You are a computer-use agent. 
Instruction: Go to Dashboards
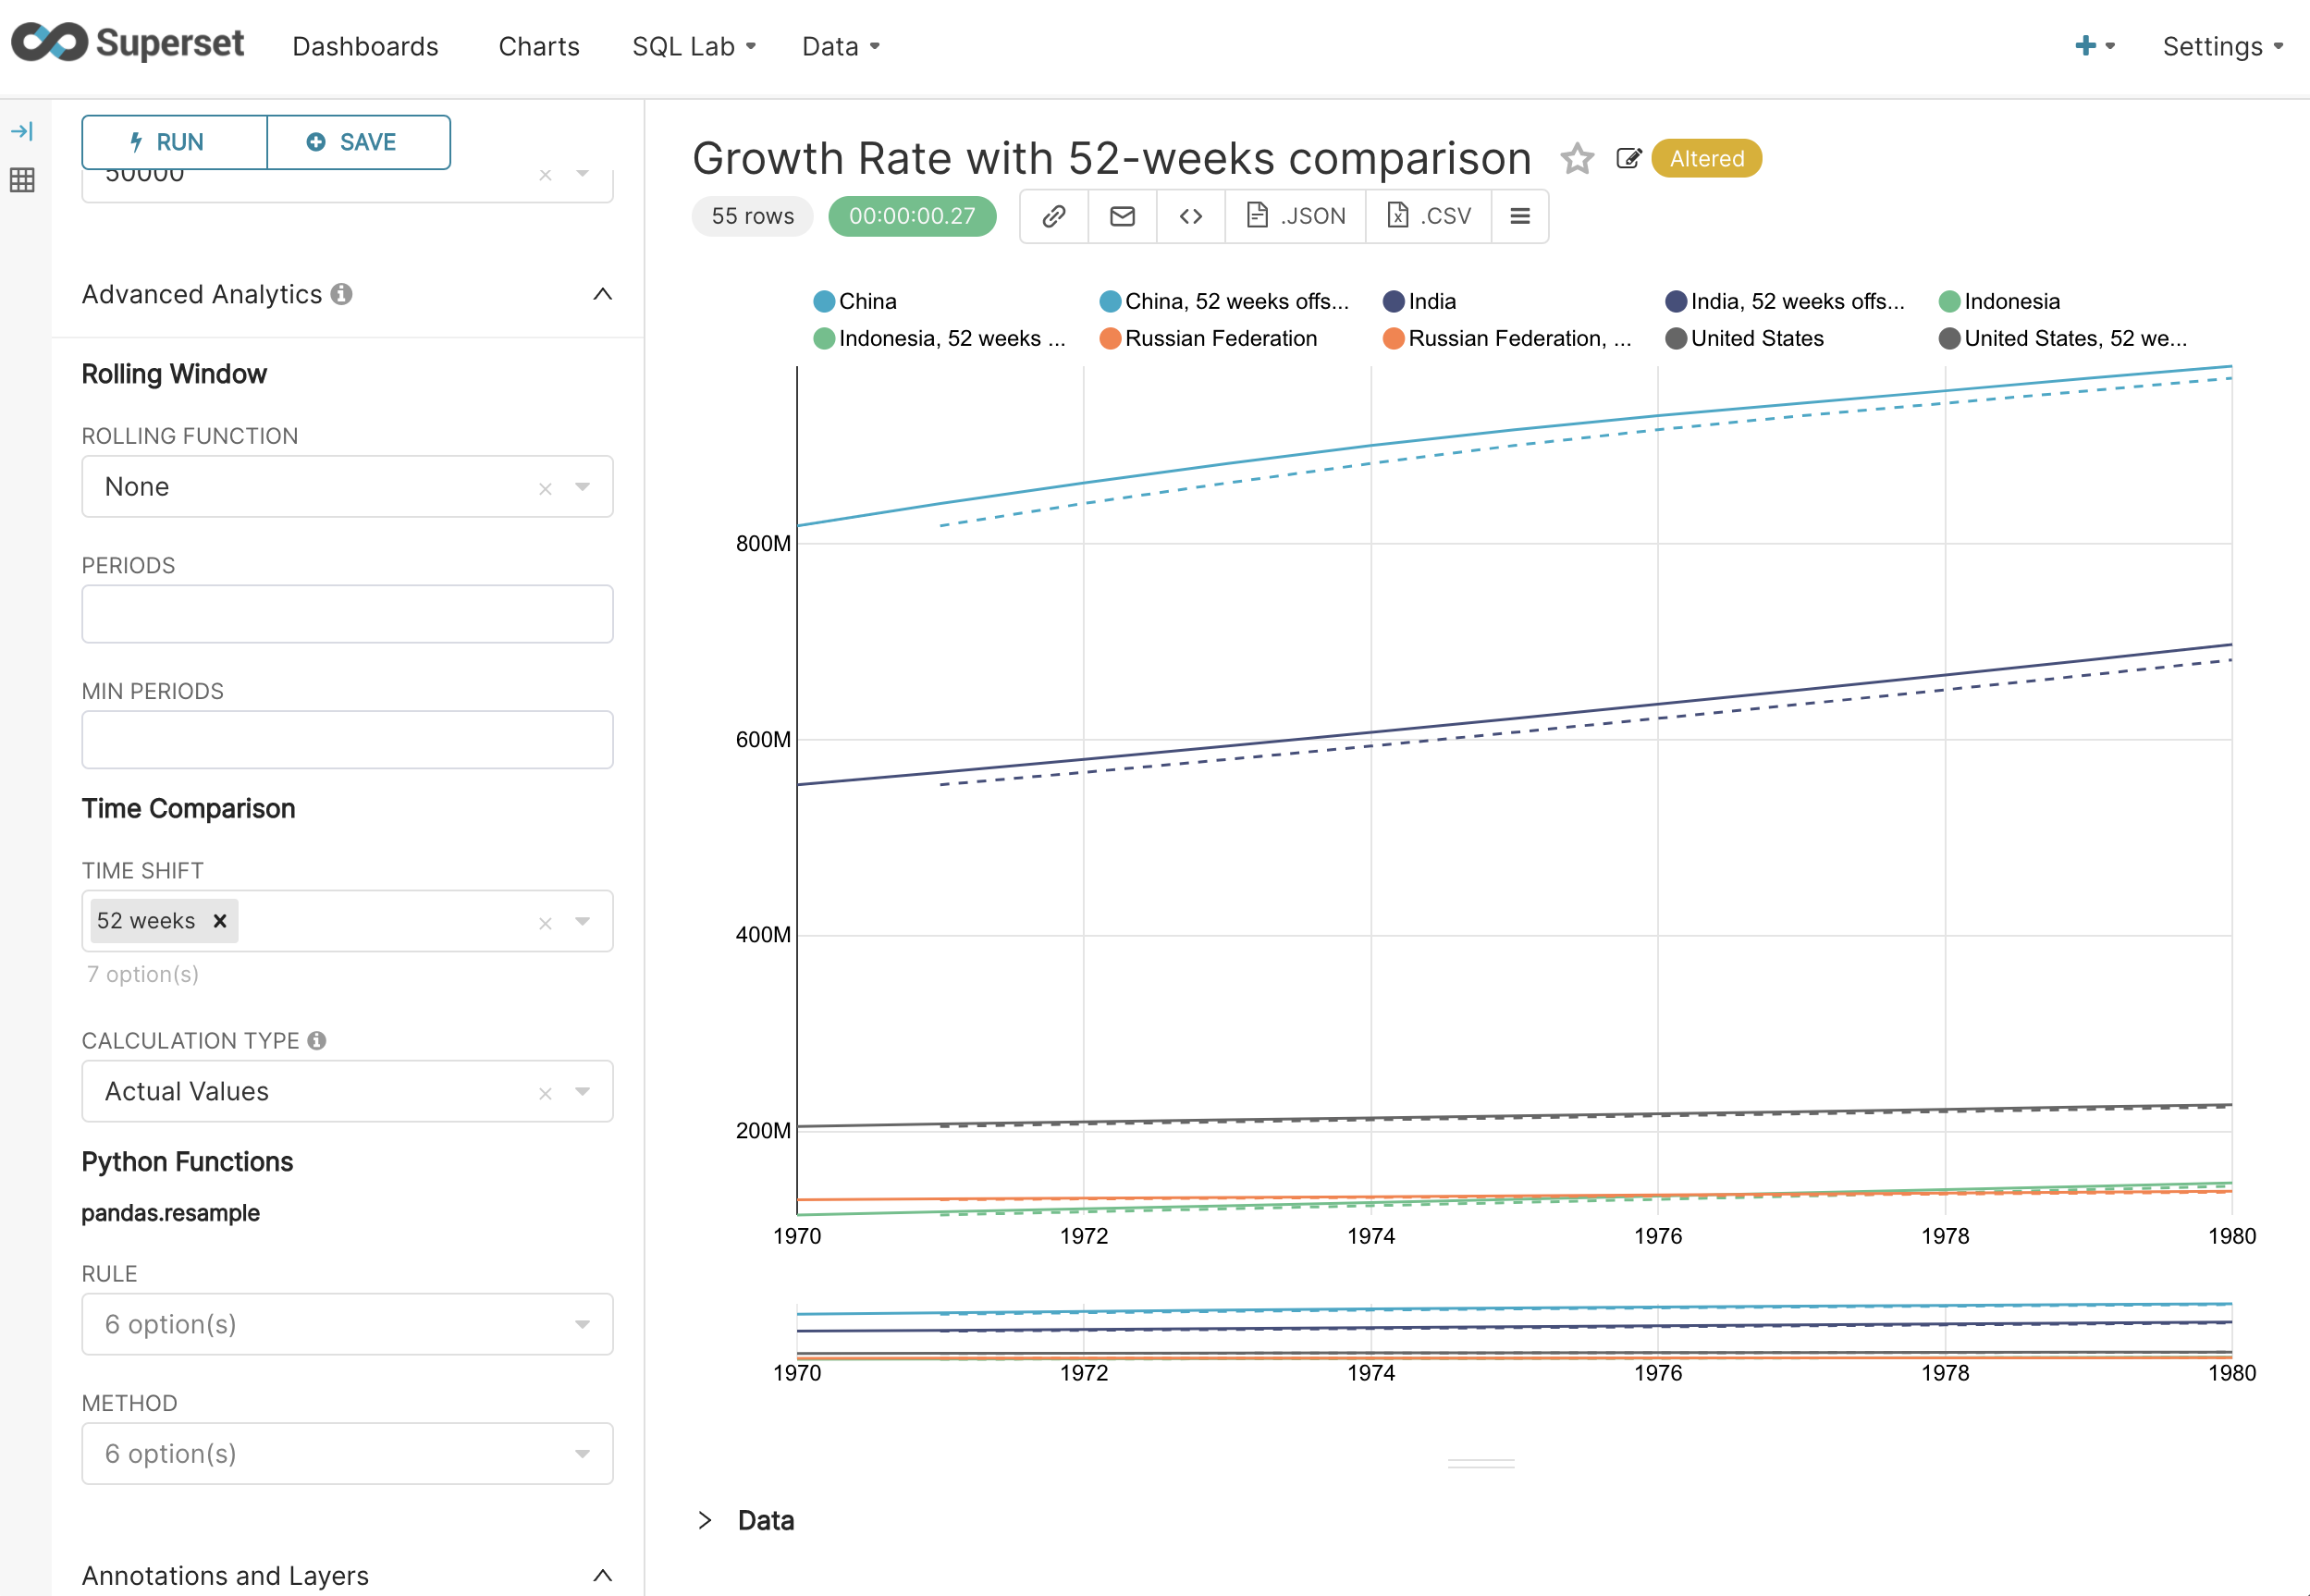[365, 46]
